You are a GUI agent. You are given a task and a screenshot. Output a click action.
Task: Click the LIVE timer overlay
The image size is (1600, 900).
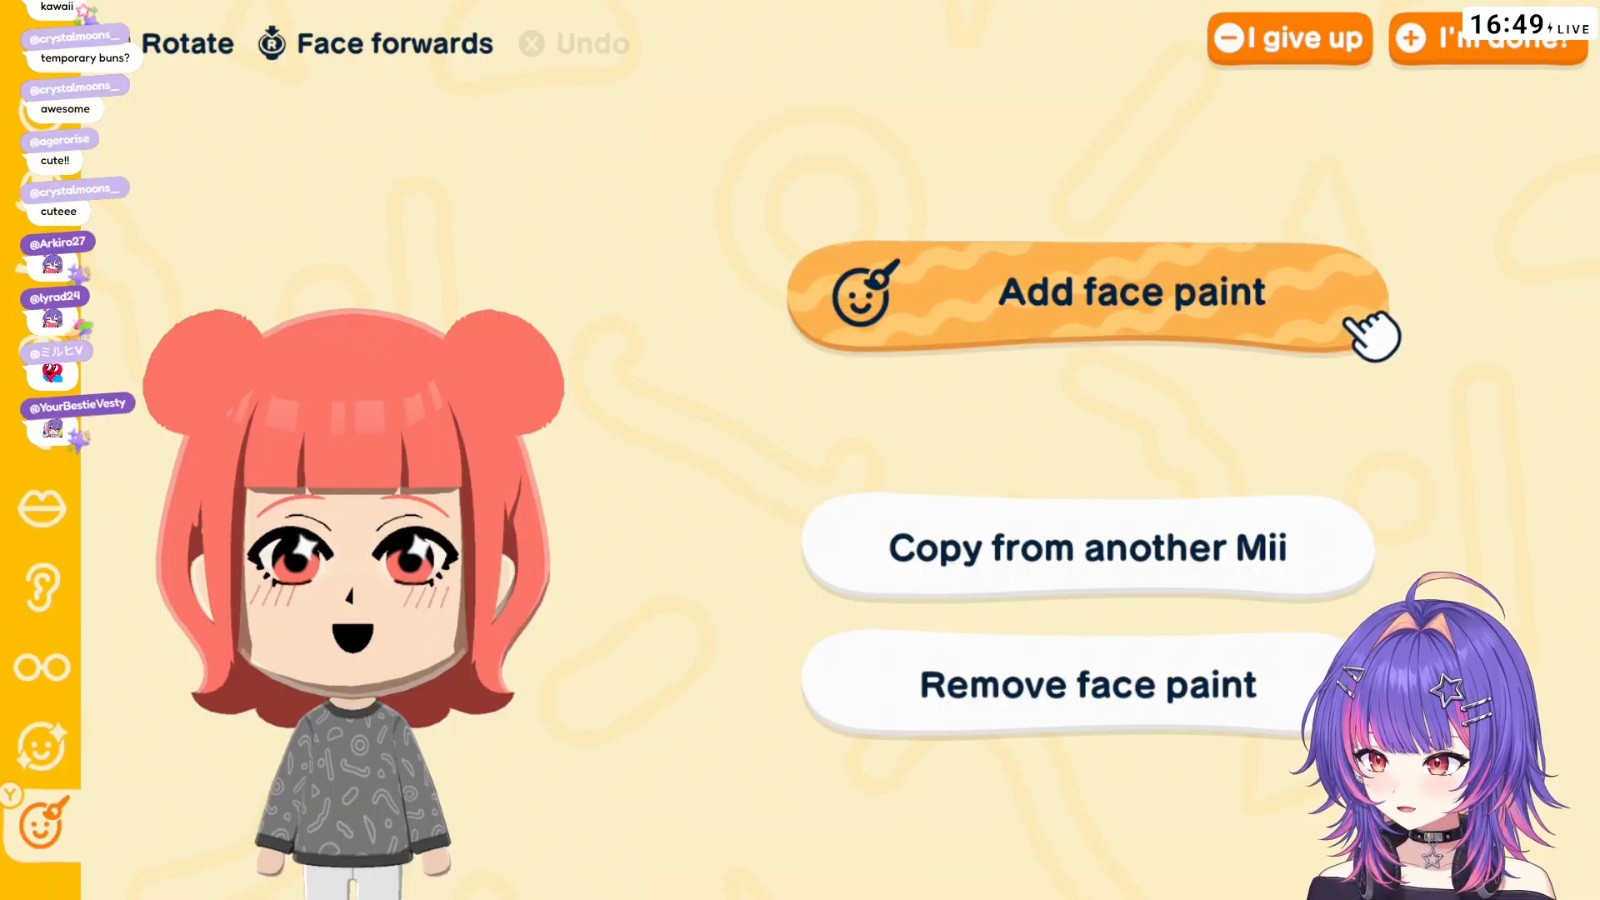pyautogui.click(x=1529, y=25)
